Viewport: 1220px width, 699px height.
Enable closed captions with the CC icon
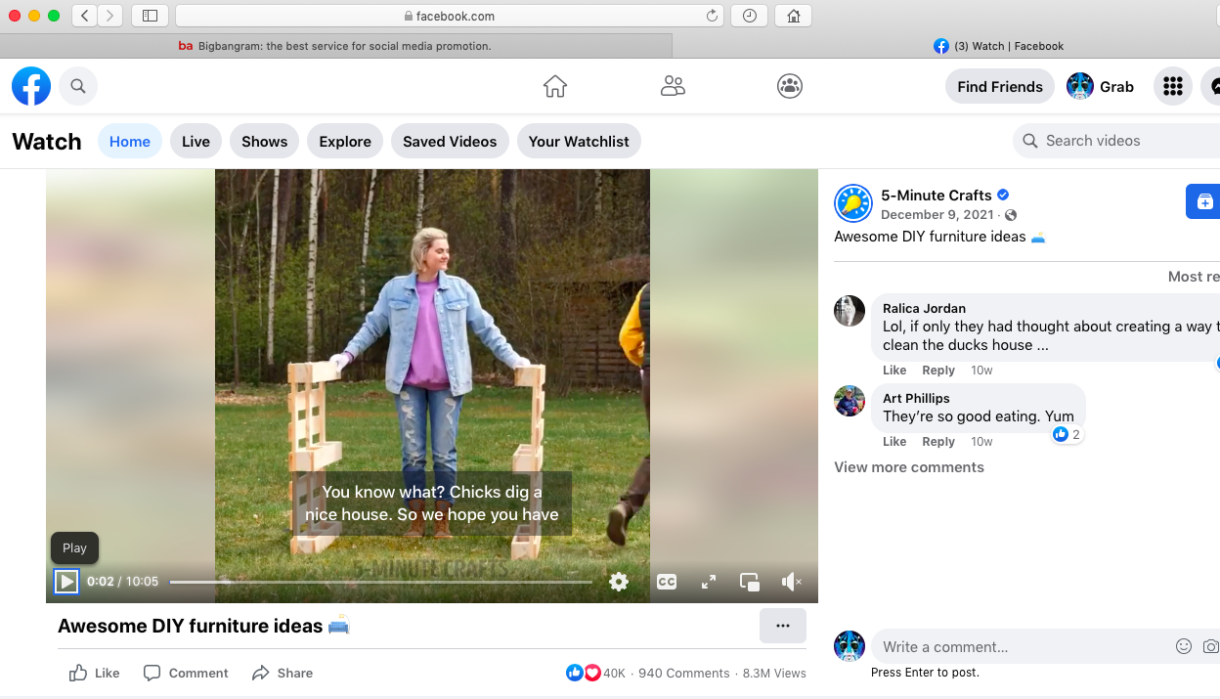pyautogui.click(x=666, y=581)
